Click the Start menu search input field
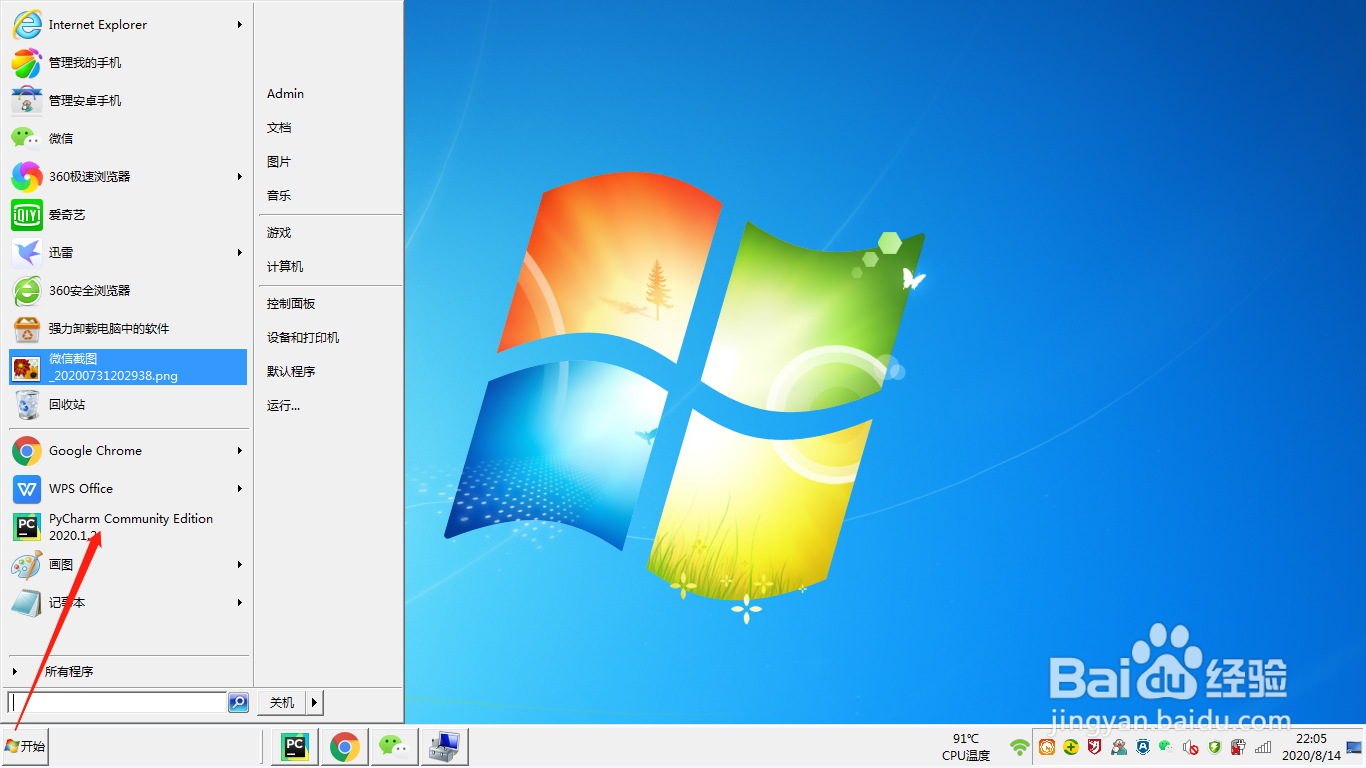 tap(117, 702)
